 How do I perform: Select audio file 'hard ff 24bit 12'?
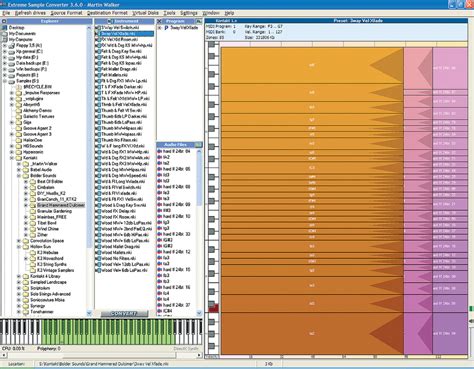click(176, 252)
